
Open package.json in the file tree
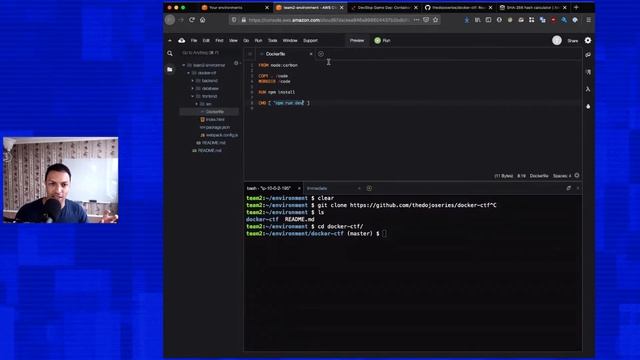218,127
